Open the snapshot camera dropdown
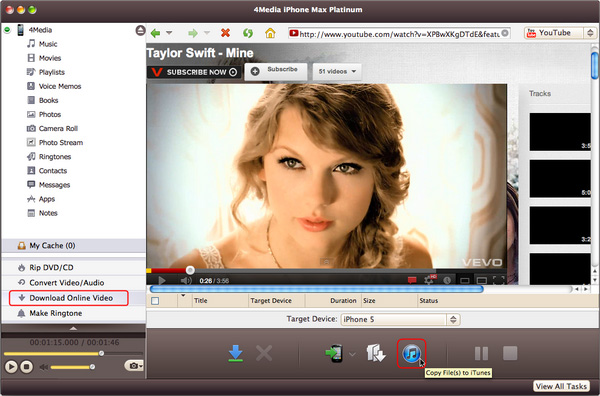This screenshot has width=600, height=396. 134,366
